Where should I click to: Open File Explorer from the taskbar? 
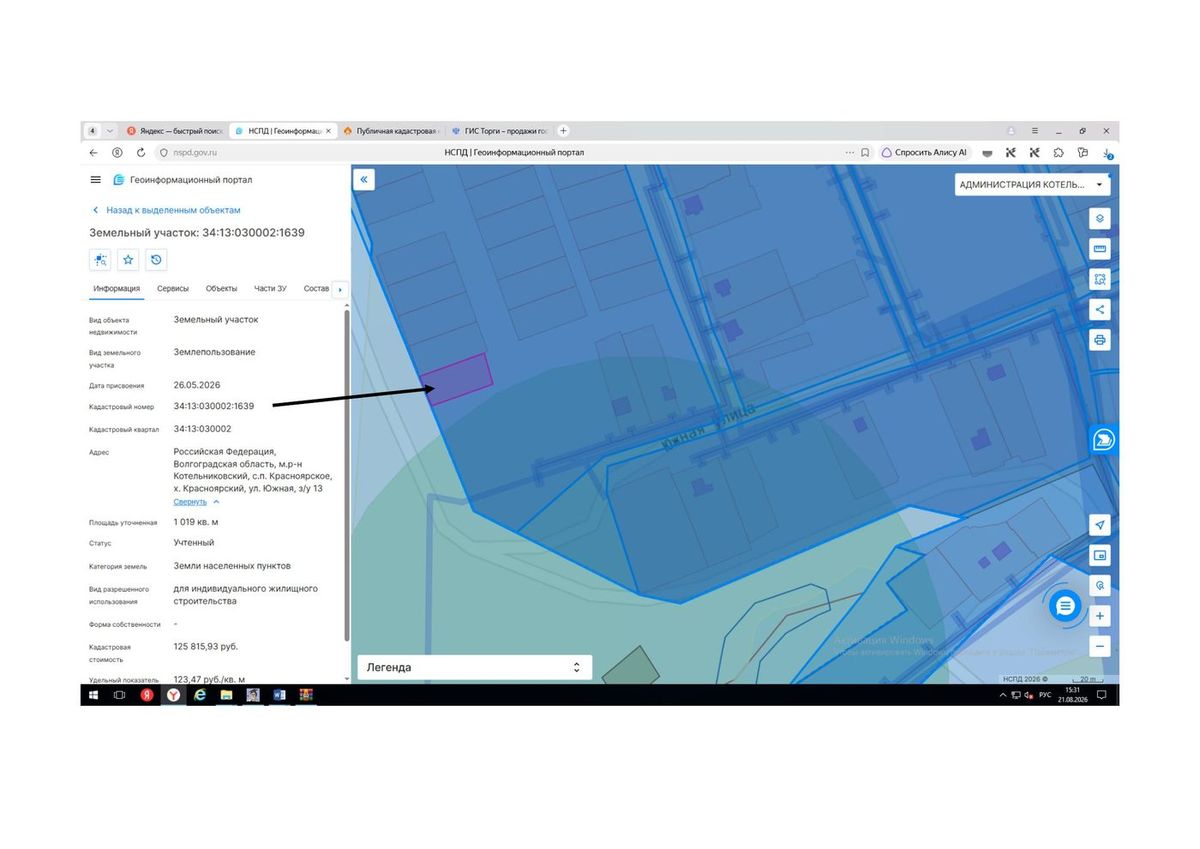tap(226, 694)
